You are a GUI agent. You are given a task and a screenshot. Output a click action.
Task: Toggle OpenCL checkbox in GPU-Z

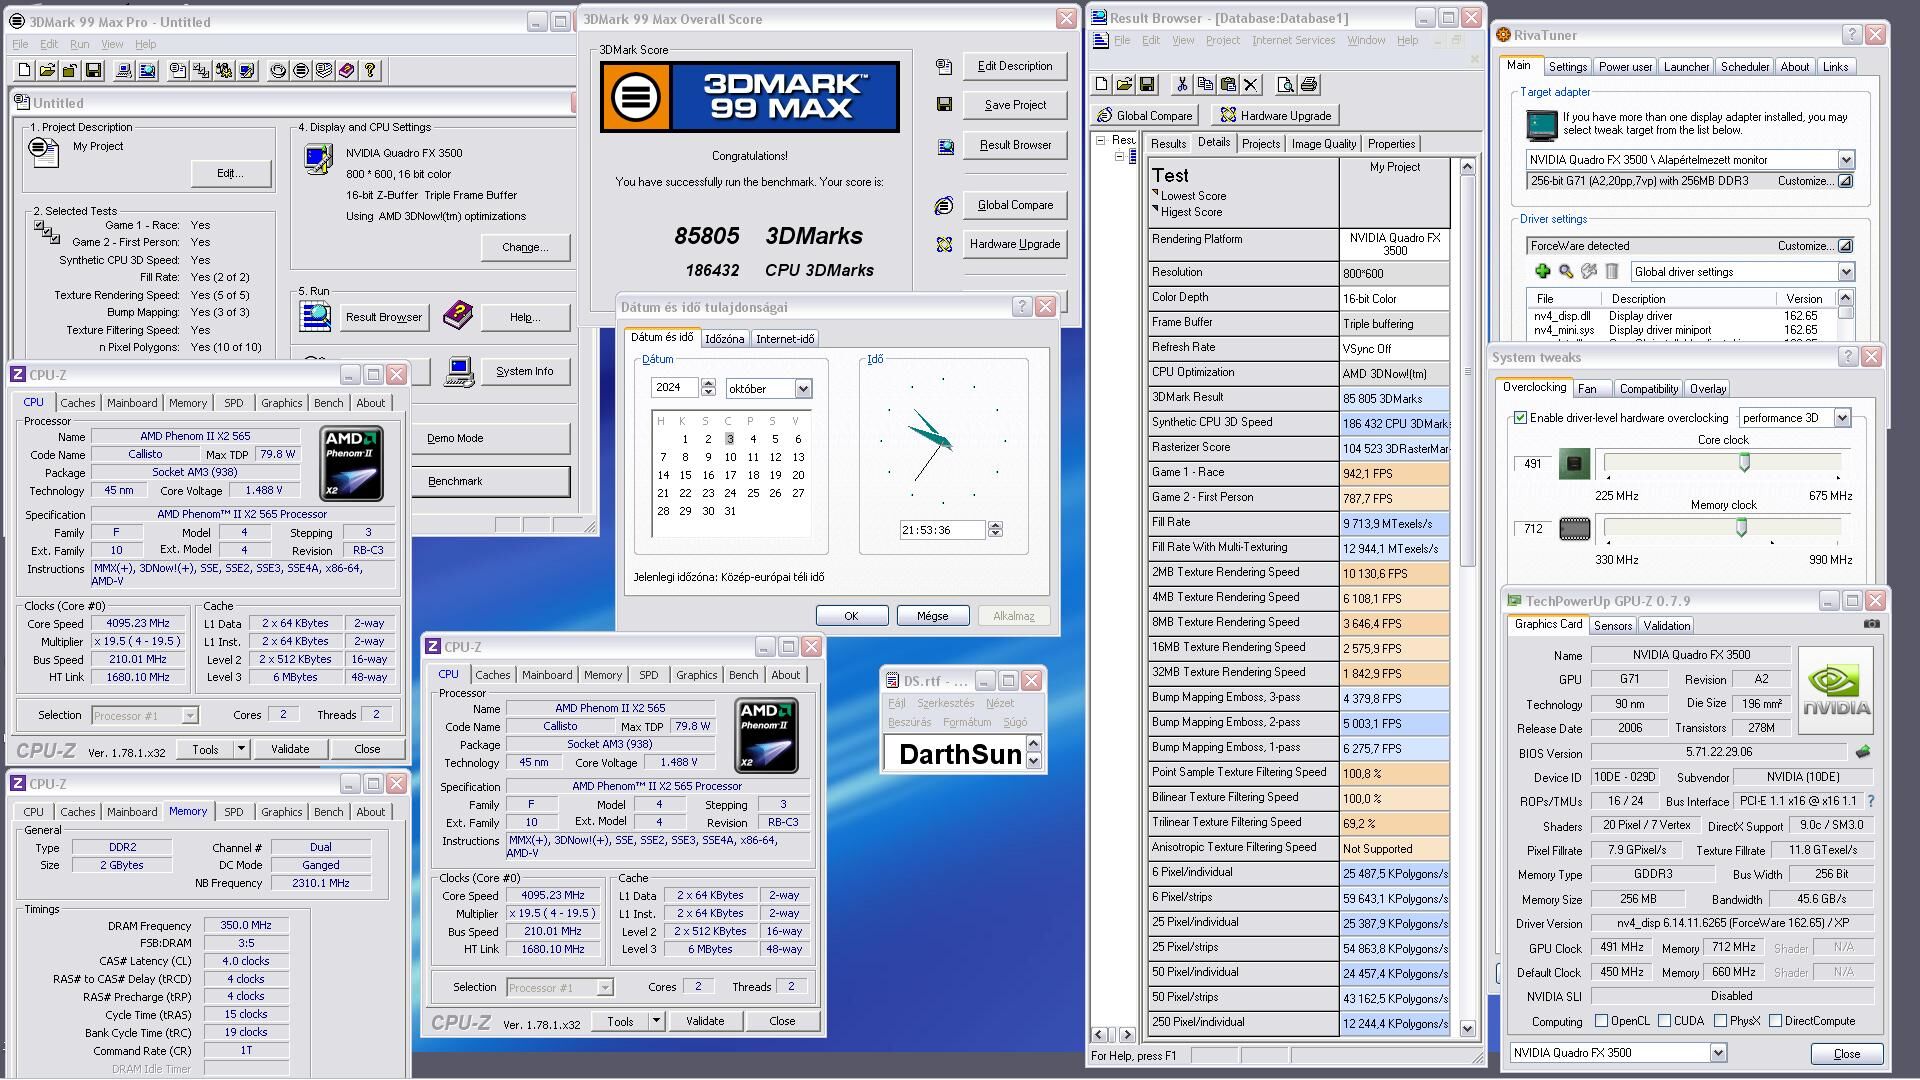[x=1601, y=1021]
